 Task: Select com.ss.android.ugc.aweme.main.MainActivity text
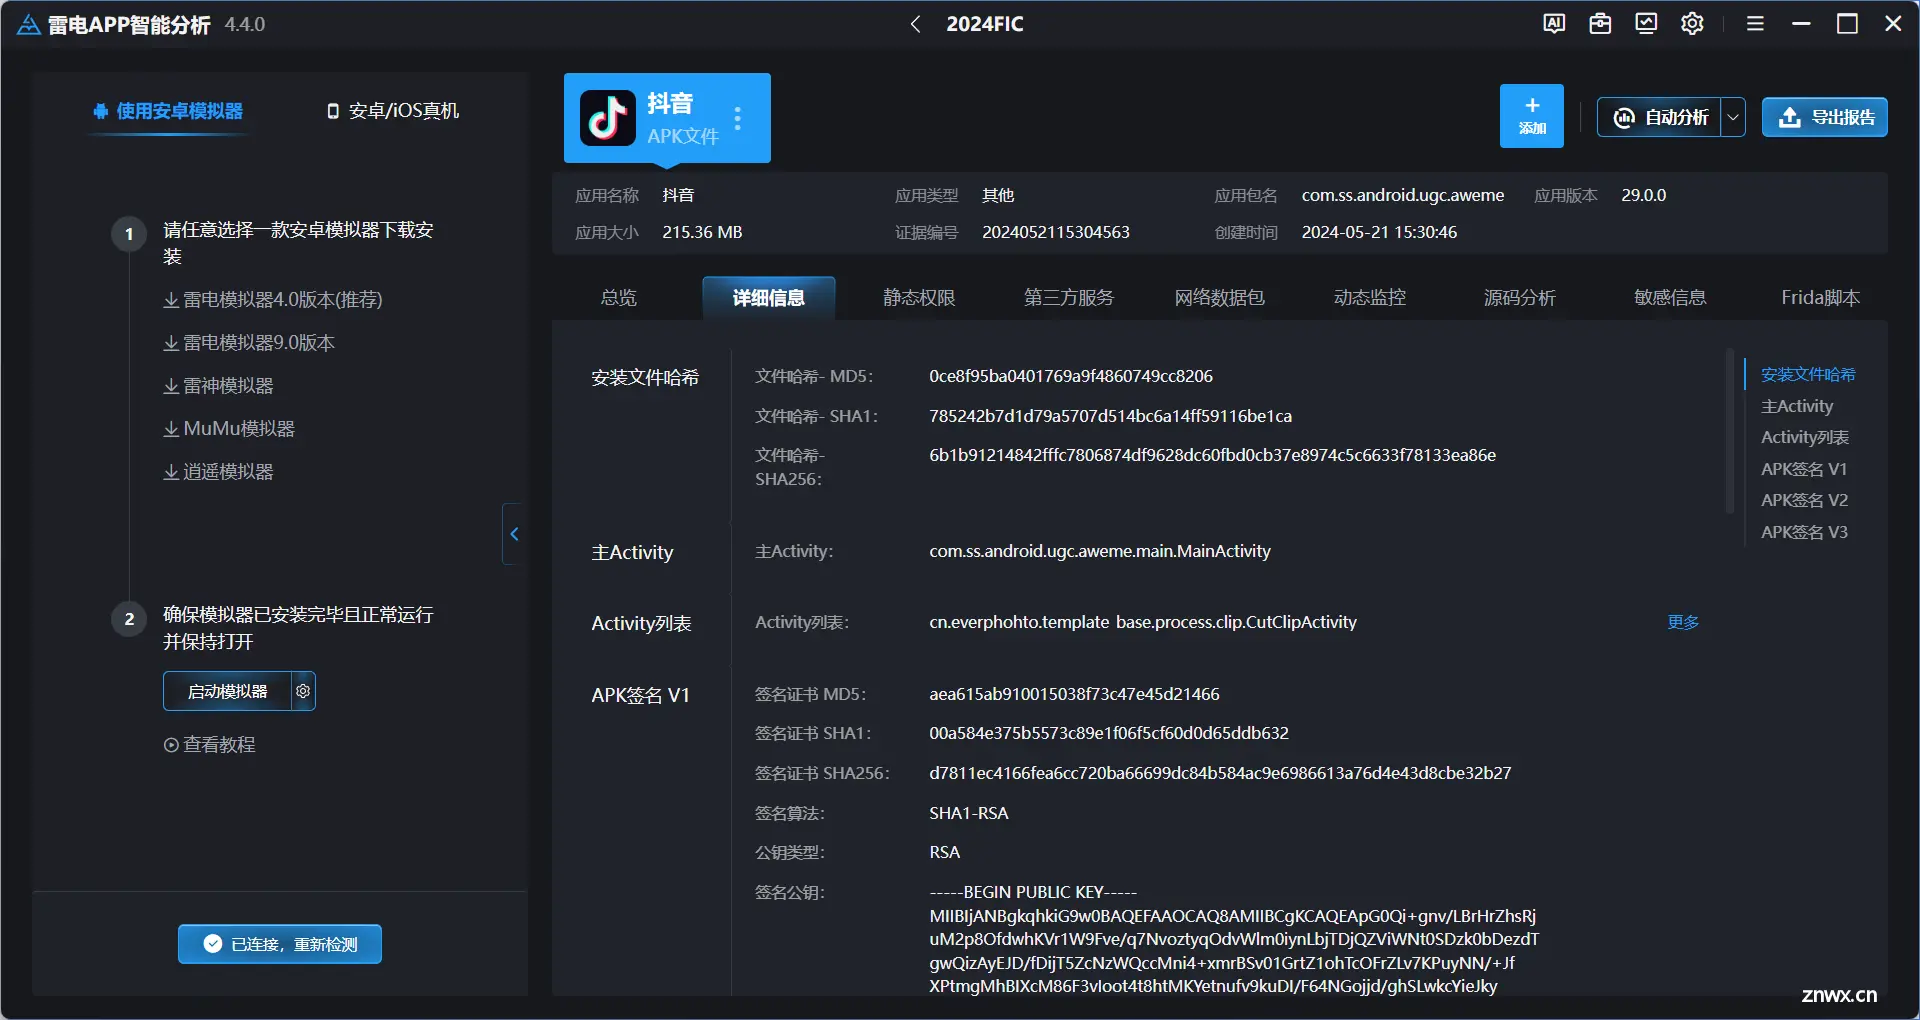[x=1099, y=551]
